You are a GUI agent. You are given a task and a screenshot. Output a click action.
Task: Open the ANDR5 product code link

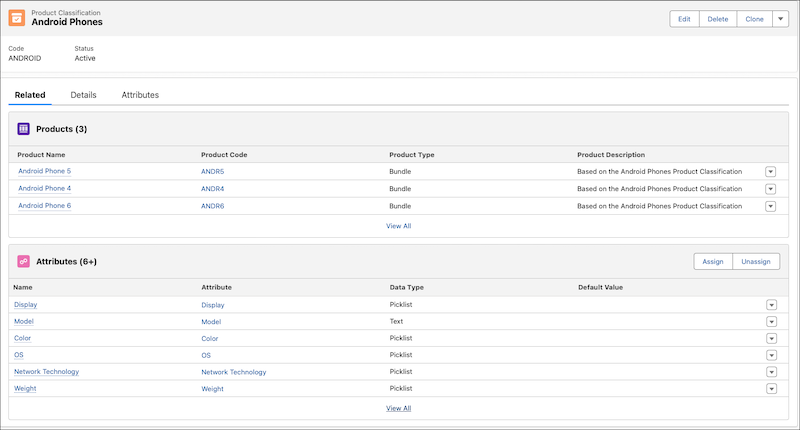pyautogui.click(x=212, y=172)
